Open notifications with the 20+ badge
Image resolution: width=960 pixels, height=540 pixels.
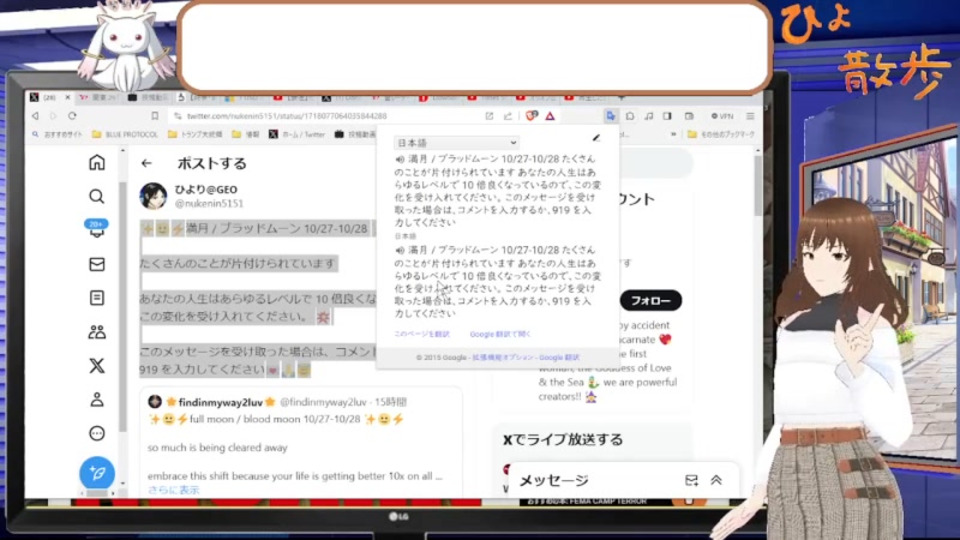tap(97, 229)
